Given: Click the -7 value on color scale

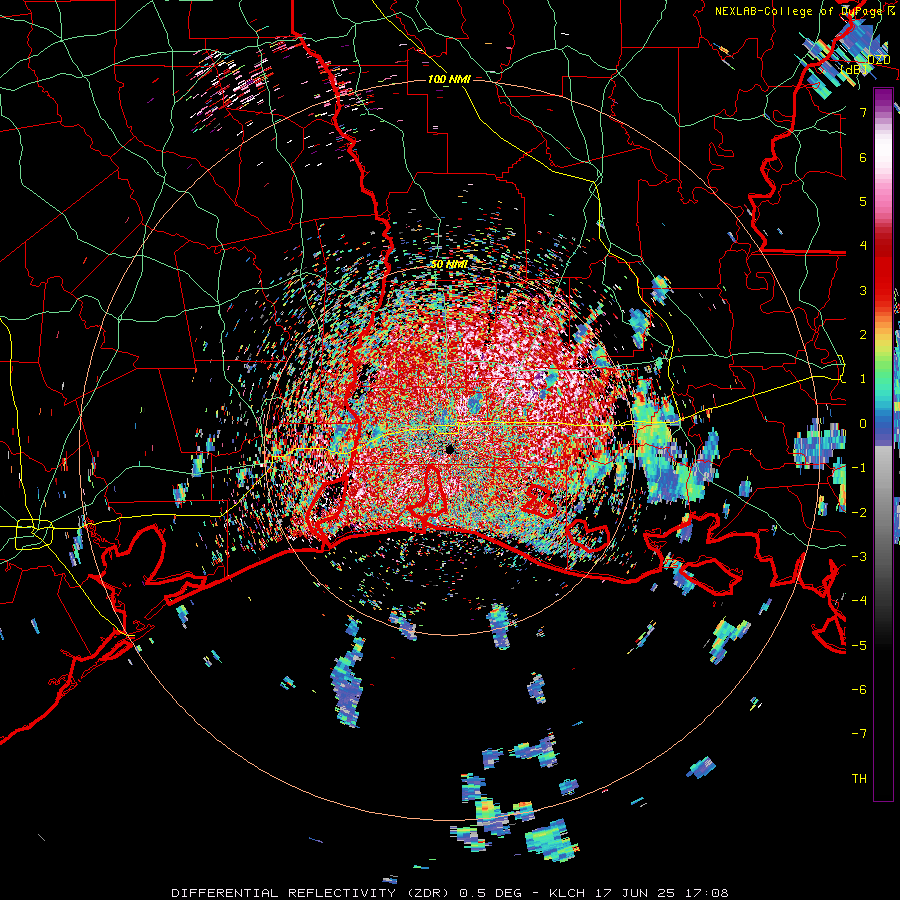Looking at the screenshot, I should 859,734.
